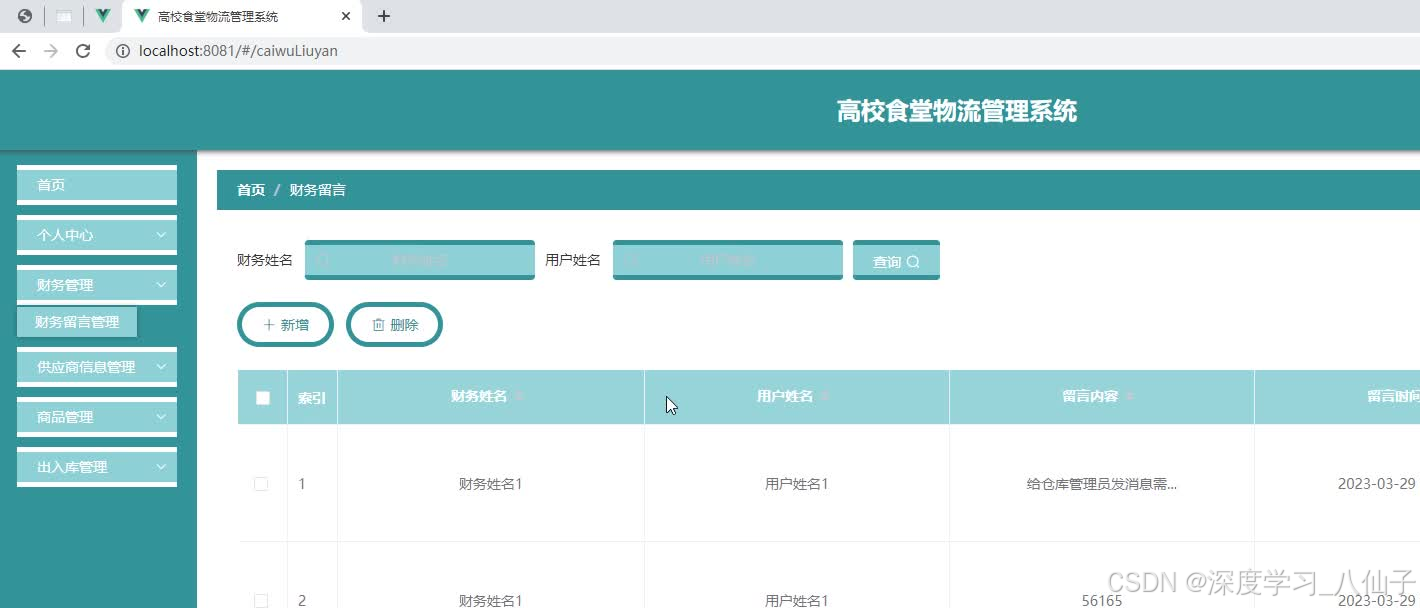This screenshot has width=1420, height=608.
Task: Open a new browser tab with plus icon
Action: click(384, 16)
